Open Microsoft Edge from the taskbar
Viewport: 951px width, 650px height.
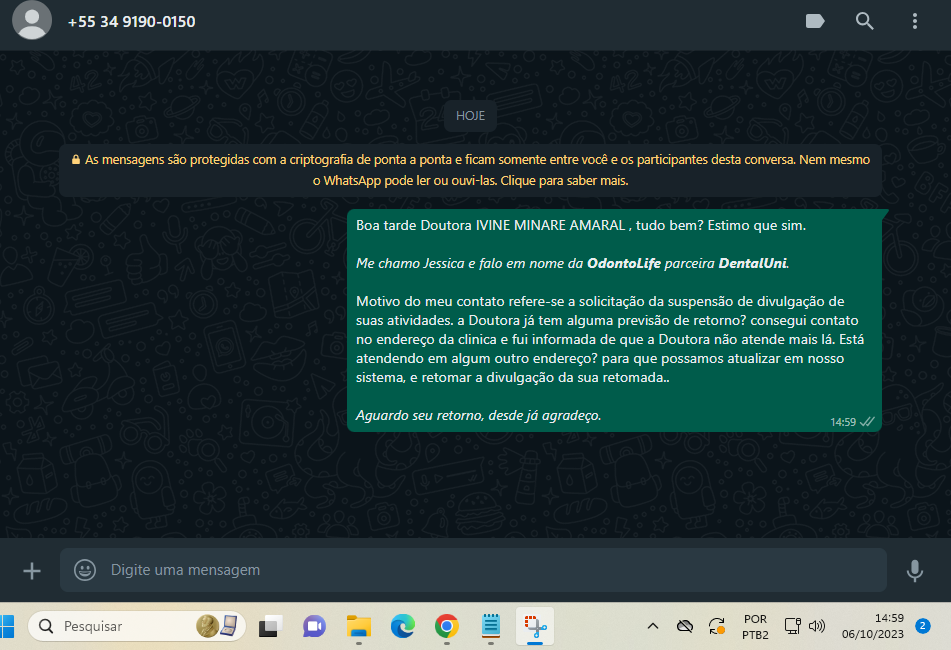(403, 626)
